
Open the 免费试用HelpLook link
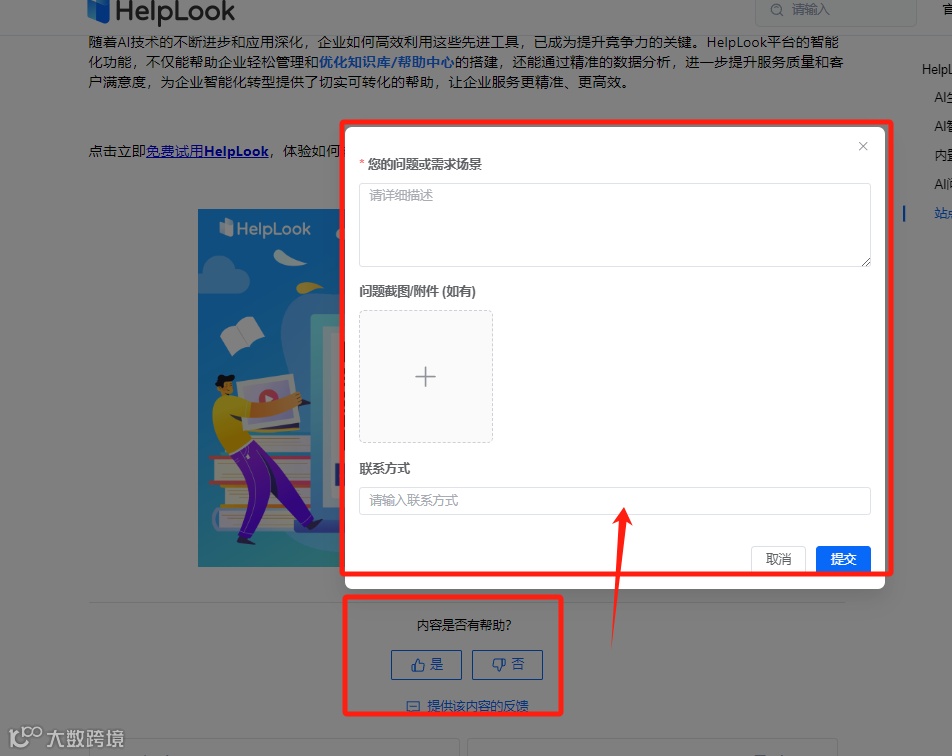tap(208, 151)
